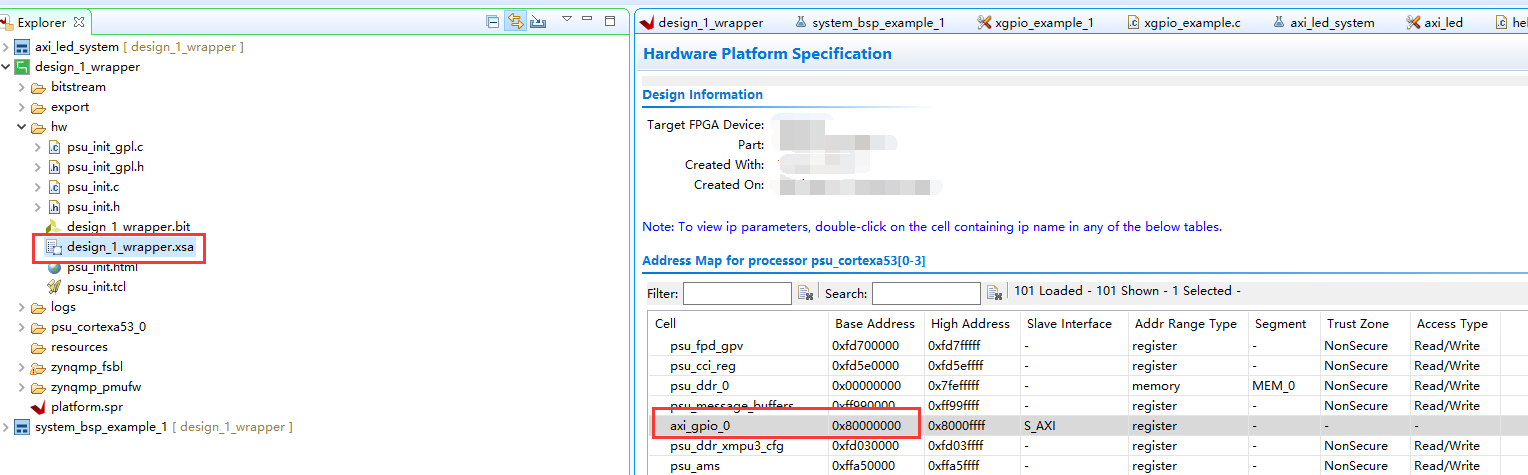Select the axi_led_system system project icon
This screenshot has width=1528, height=475.
click(x=22, y=47)
